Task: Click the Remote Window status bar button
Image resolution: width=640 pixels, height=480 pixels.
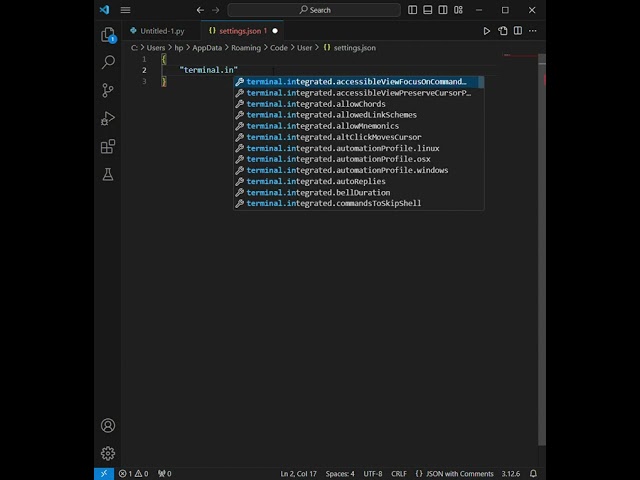Action: coord(104,473)
